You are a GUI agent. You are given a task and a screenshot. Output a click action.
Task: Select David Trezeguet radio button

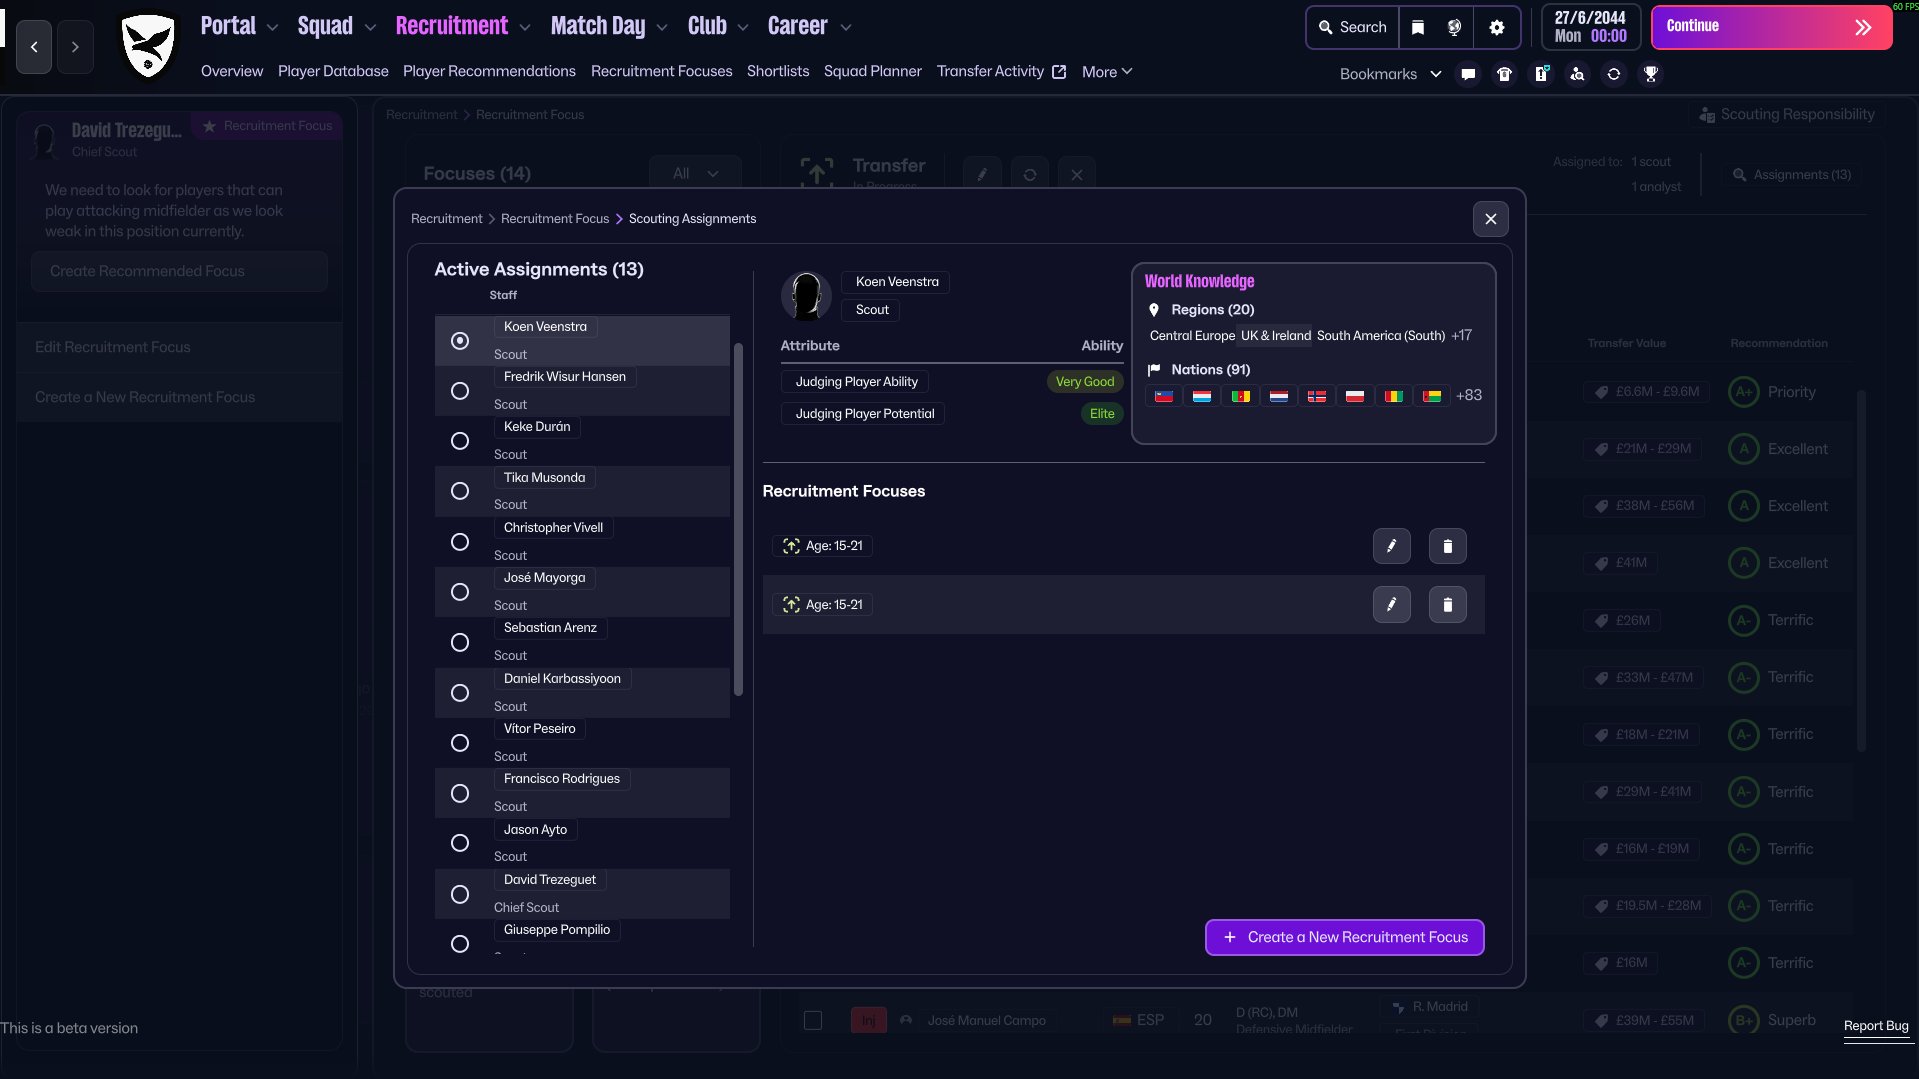(460, 894)
